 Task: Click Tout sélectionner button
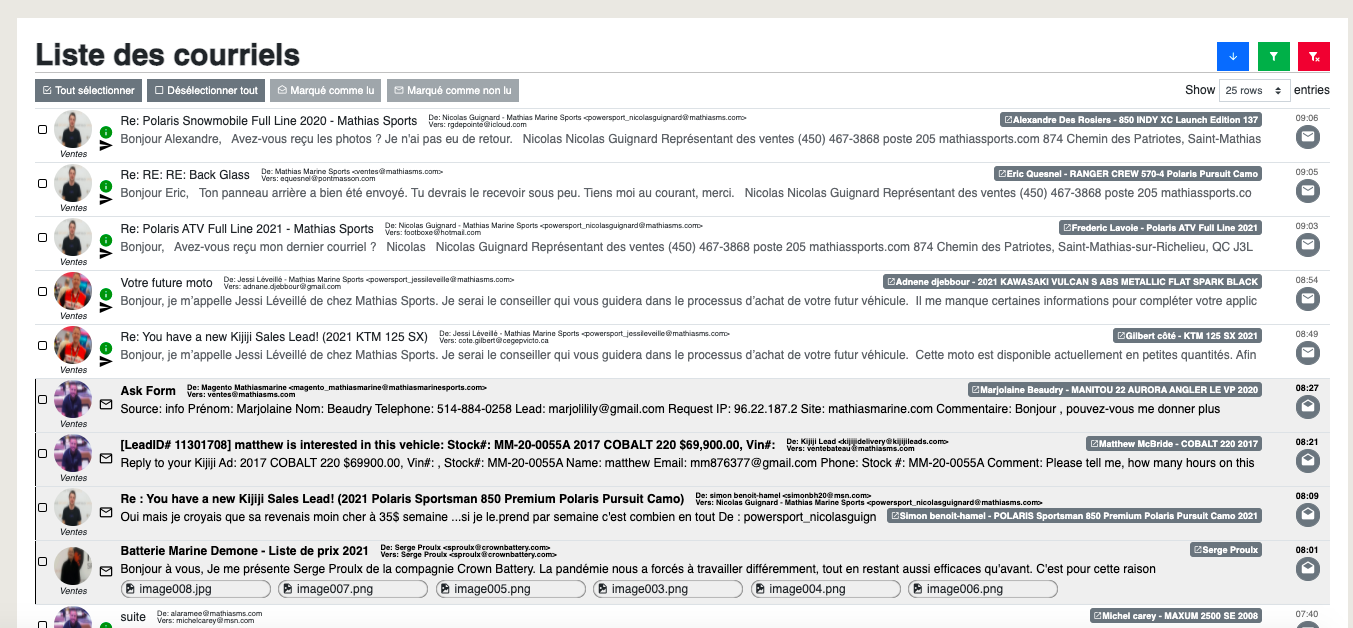[88, 91]
